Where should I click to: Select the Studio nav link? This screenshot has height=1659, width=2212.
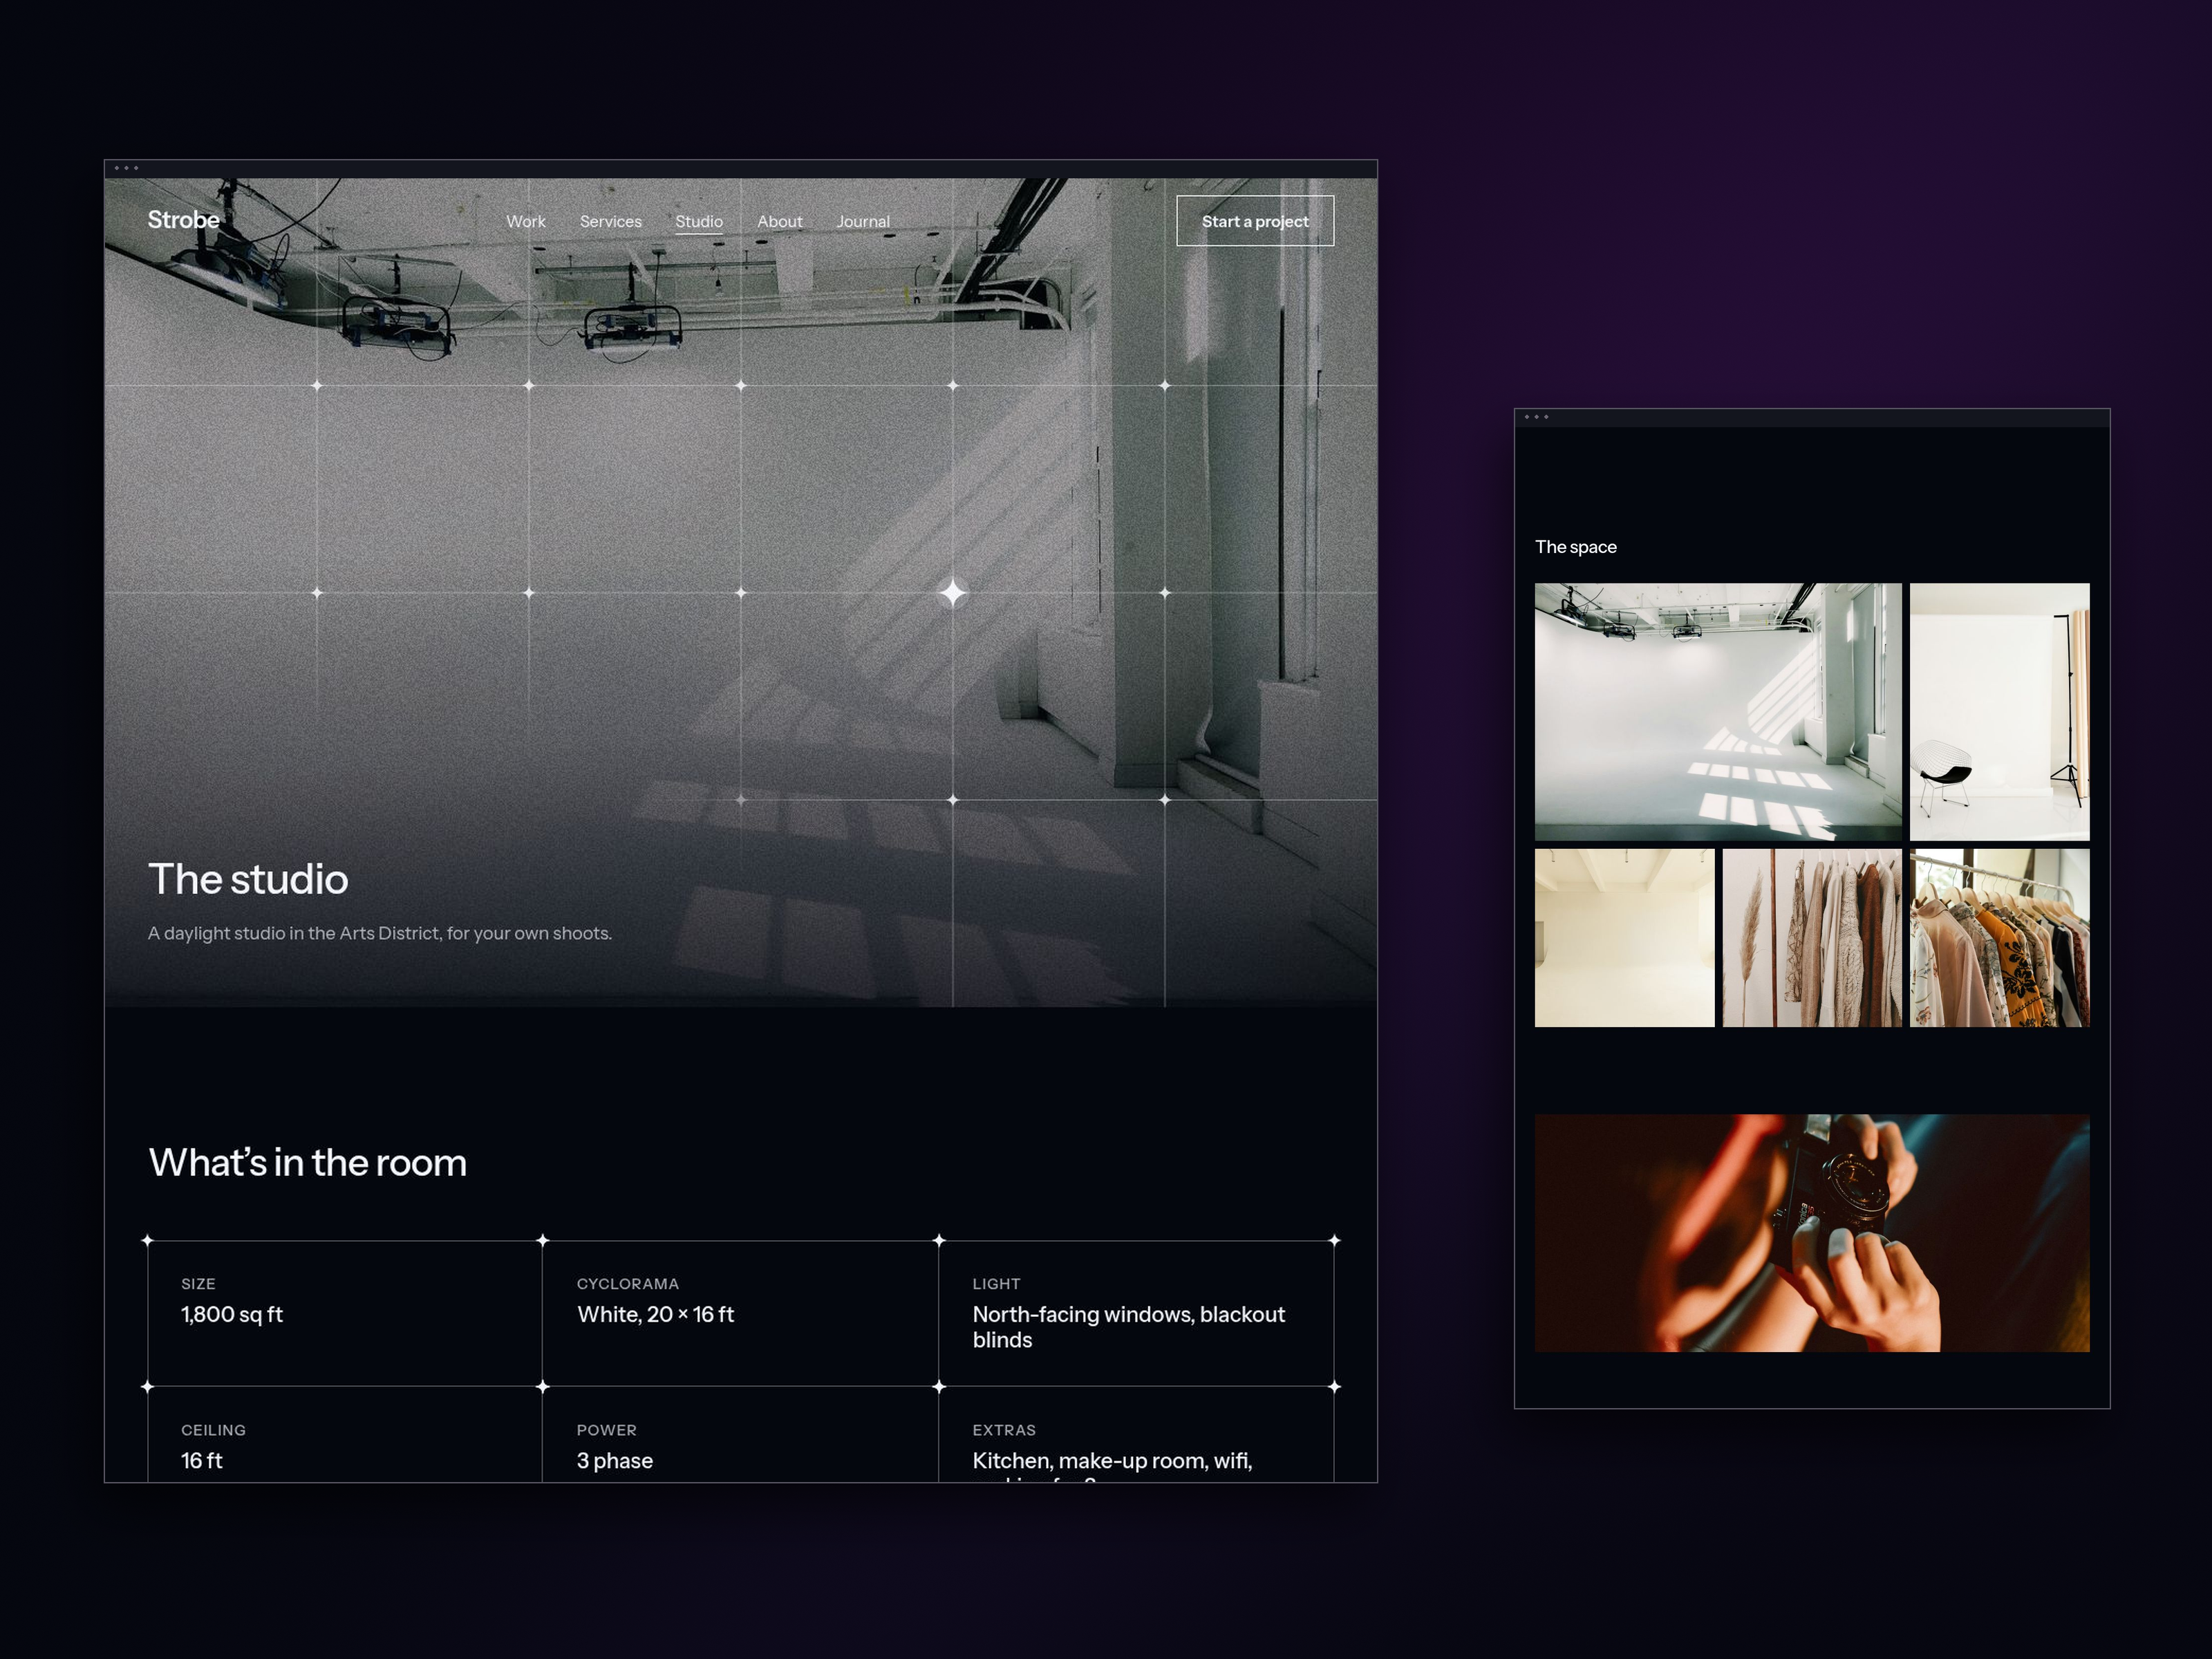[699, 222]
